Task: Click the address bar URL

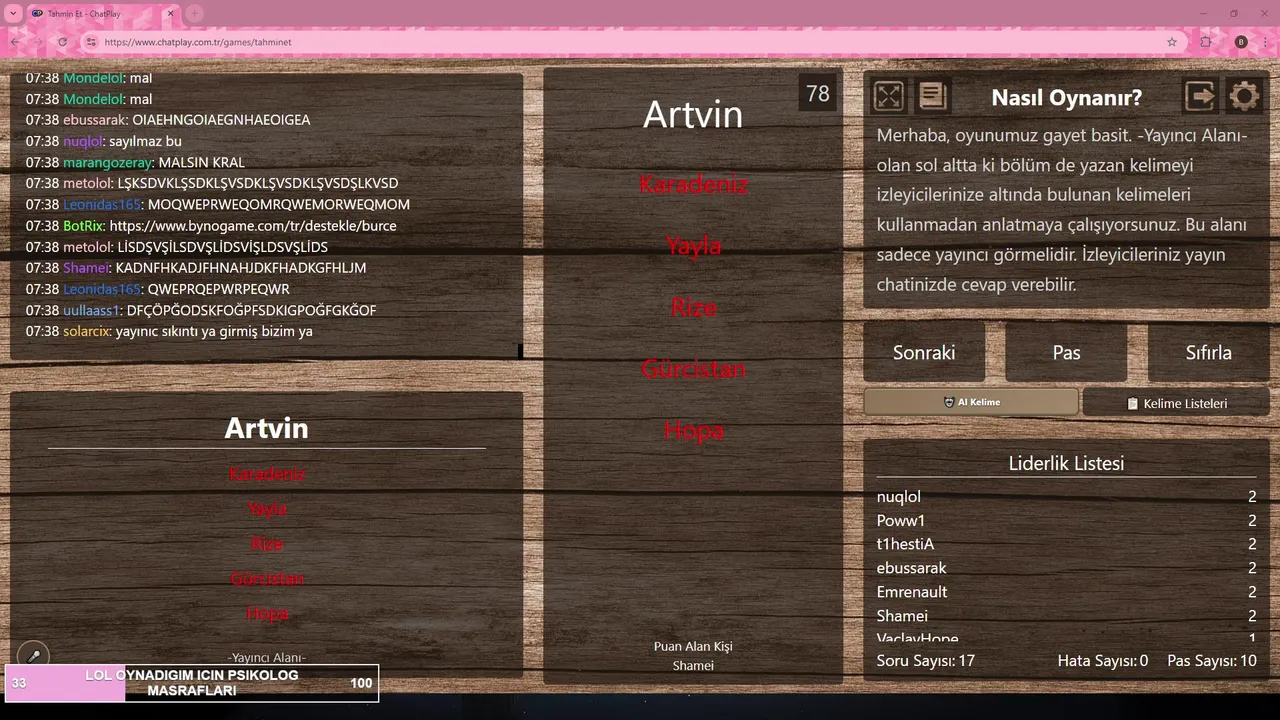Action: pos(198,43)
